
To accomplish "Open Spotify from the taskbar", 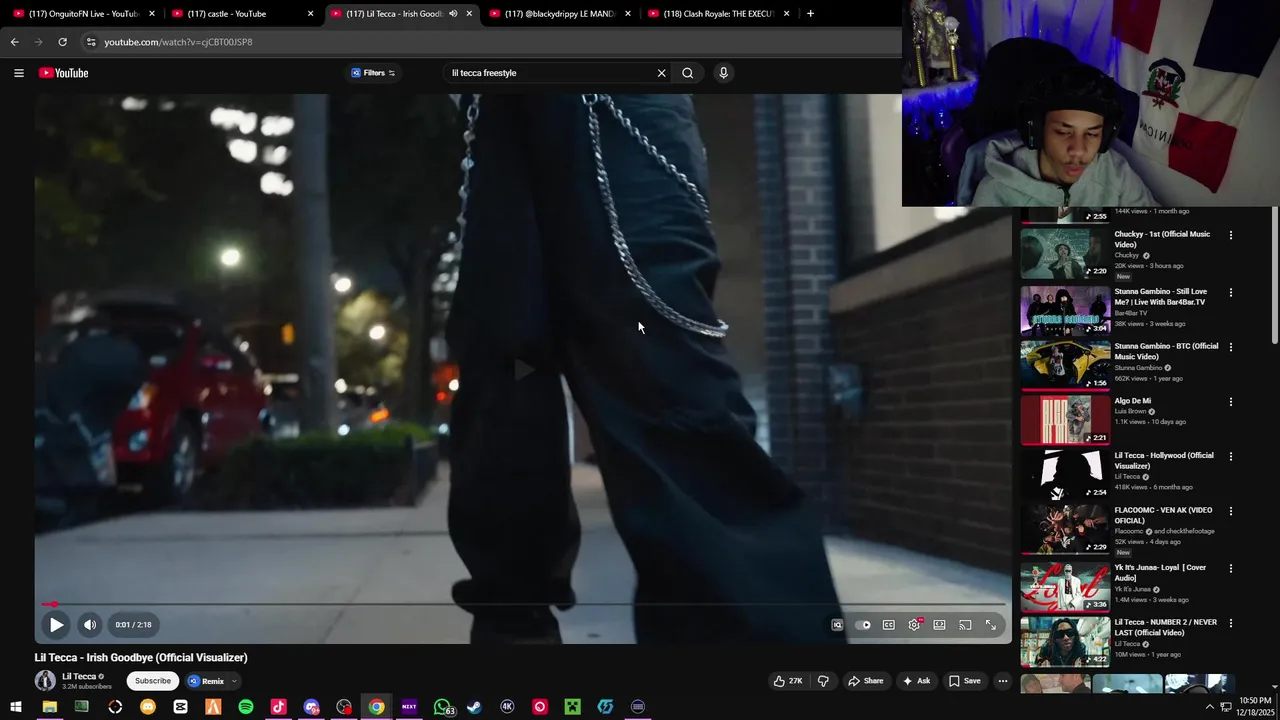I will click(x=246, y=707).
